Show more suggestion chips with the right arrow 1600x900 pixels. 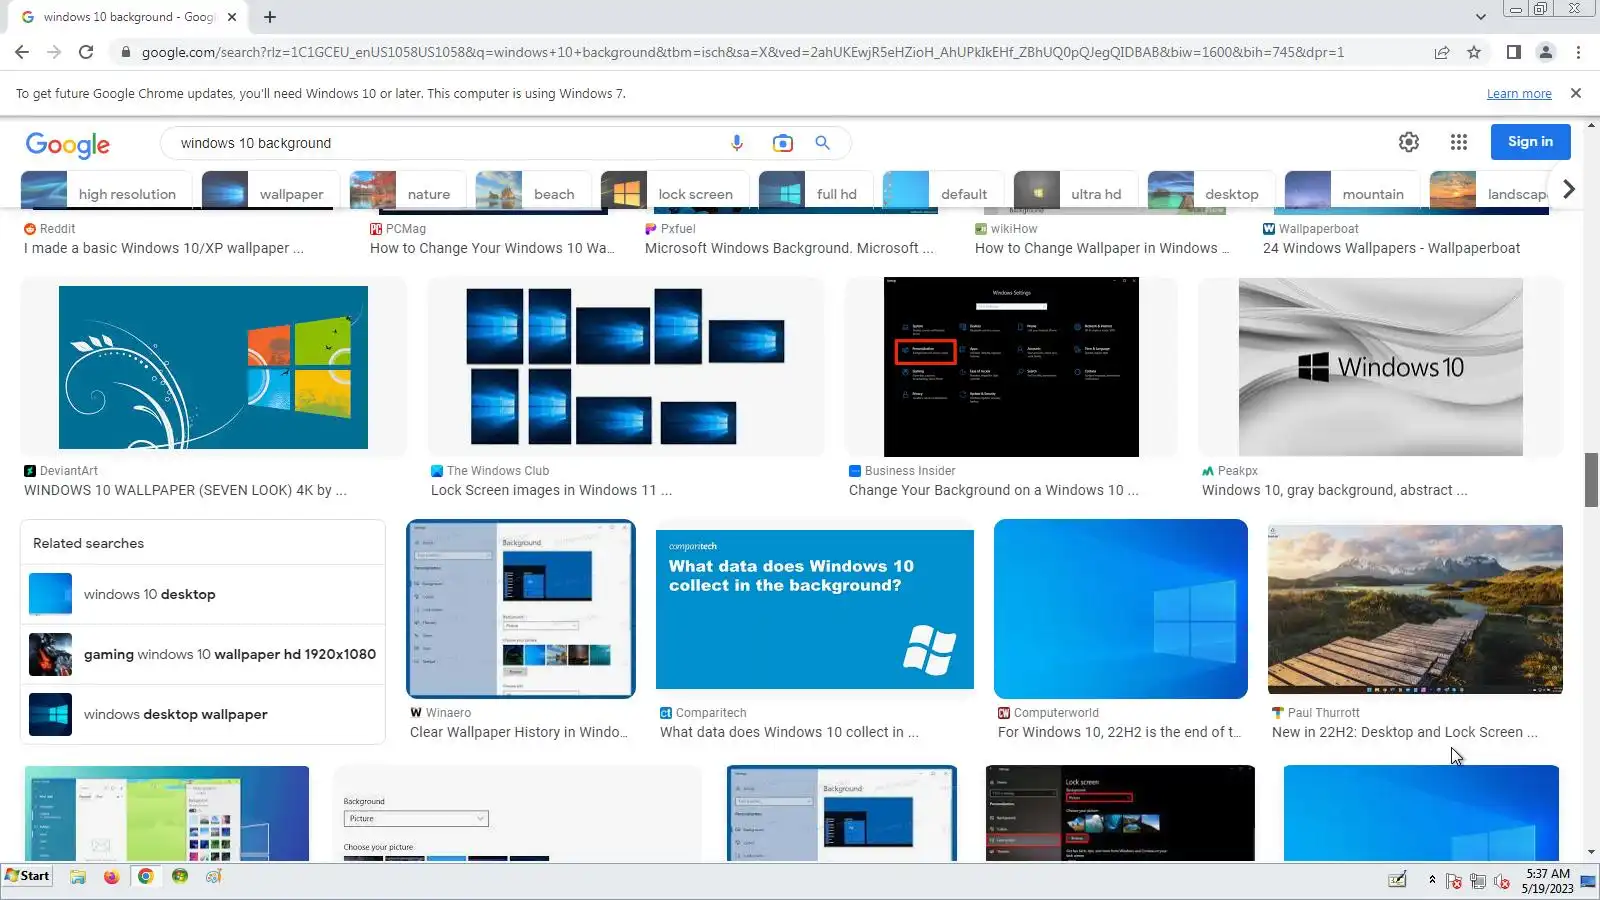click(x=1569, y=189)
